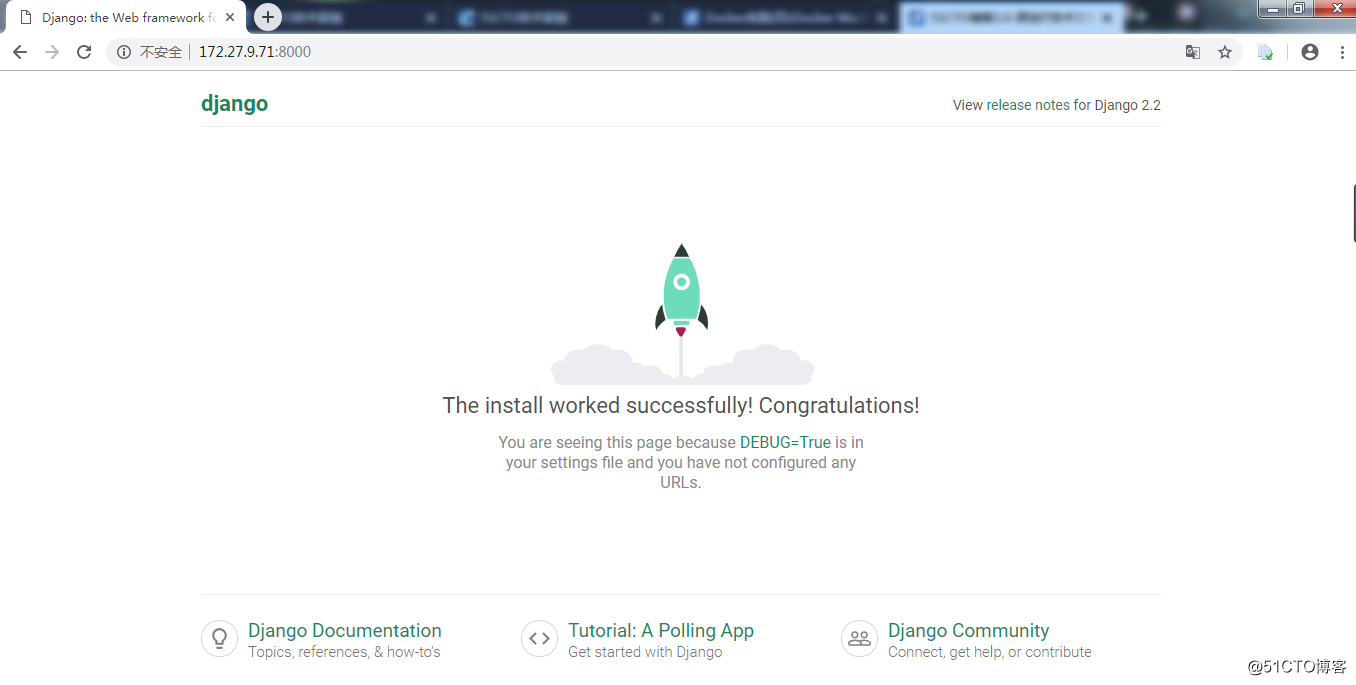Open Django Documentation link
Viewport: 1356px width, 685px height.
(344, 631)
